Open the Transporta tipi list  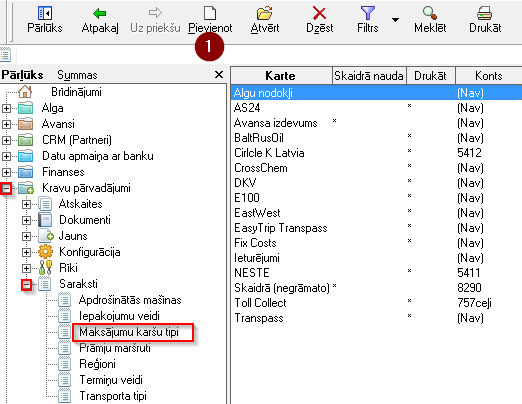pos(113,396)
